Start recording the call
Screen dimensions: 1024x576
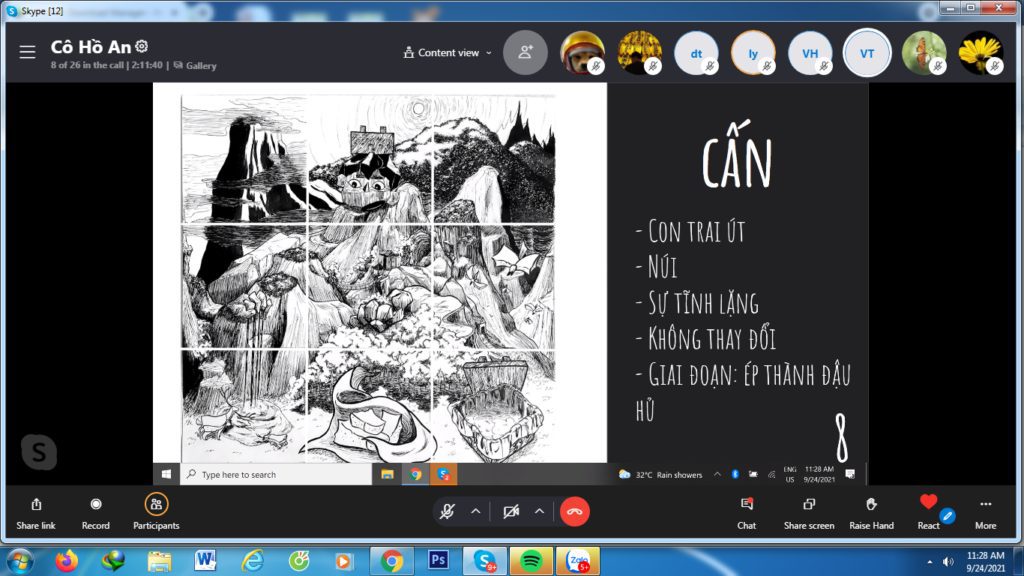(96, 510)
